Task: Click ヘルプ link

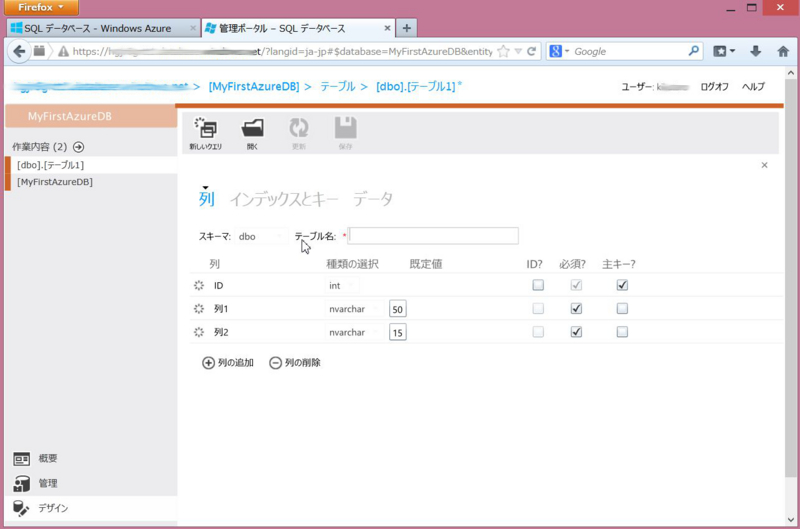Action: 753,87
